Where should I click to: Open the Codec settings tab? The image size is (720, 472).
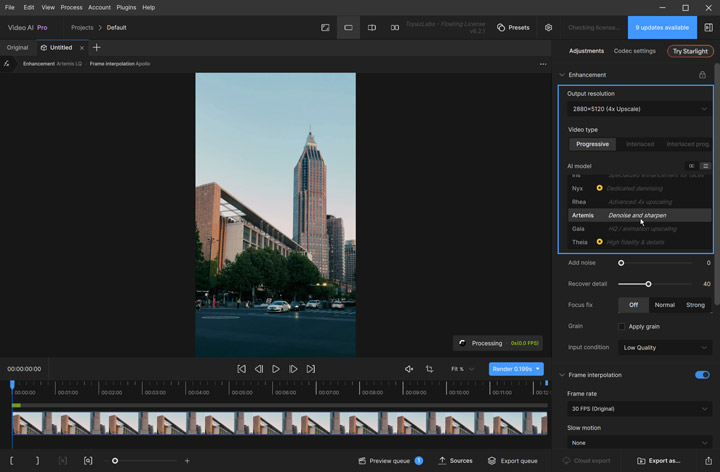click(x=635, y=51)
